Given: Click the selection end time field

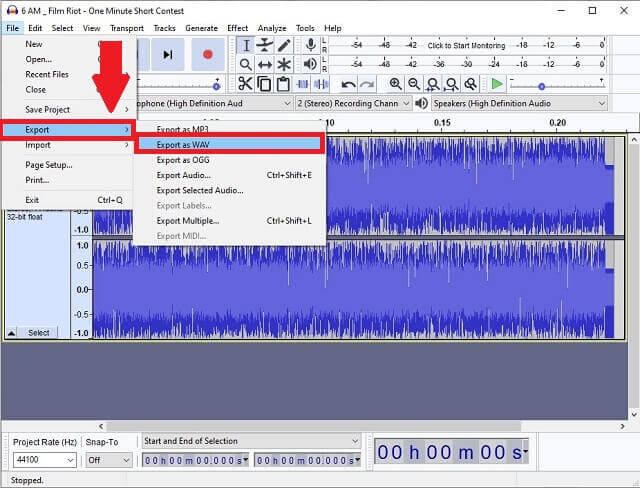Looking at the screenshot, I should tap(308, 460).
